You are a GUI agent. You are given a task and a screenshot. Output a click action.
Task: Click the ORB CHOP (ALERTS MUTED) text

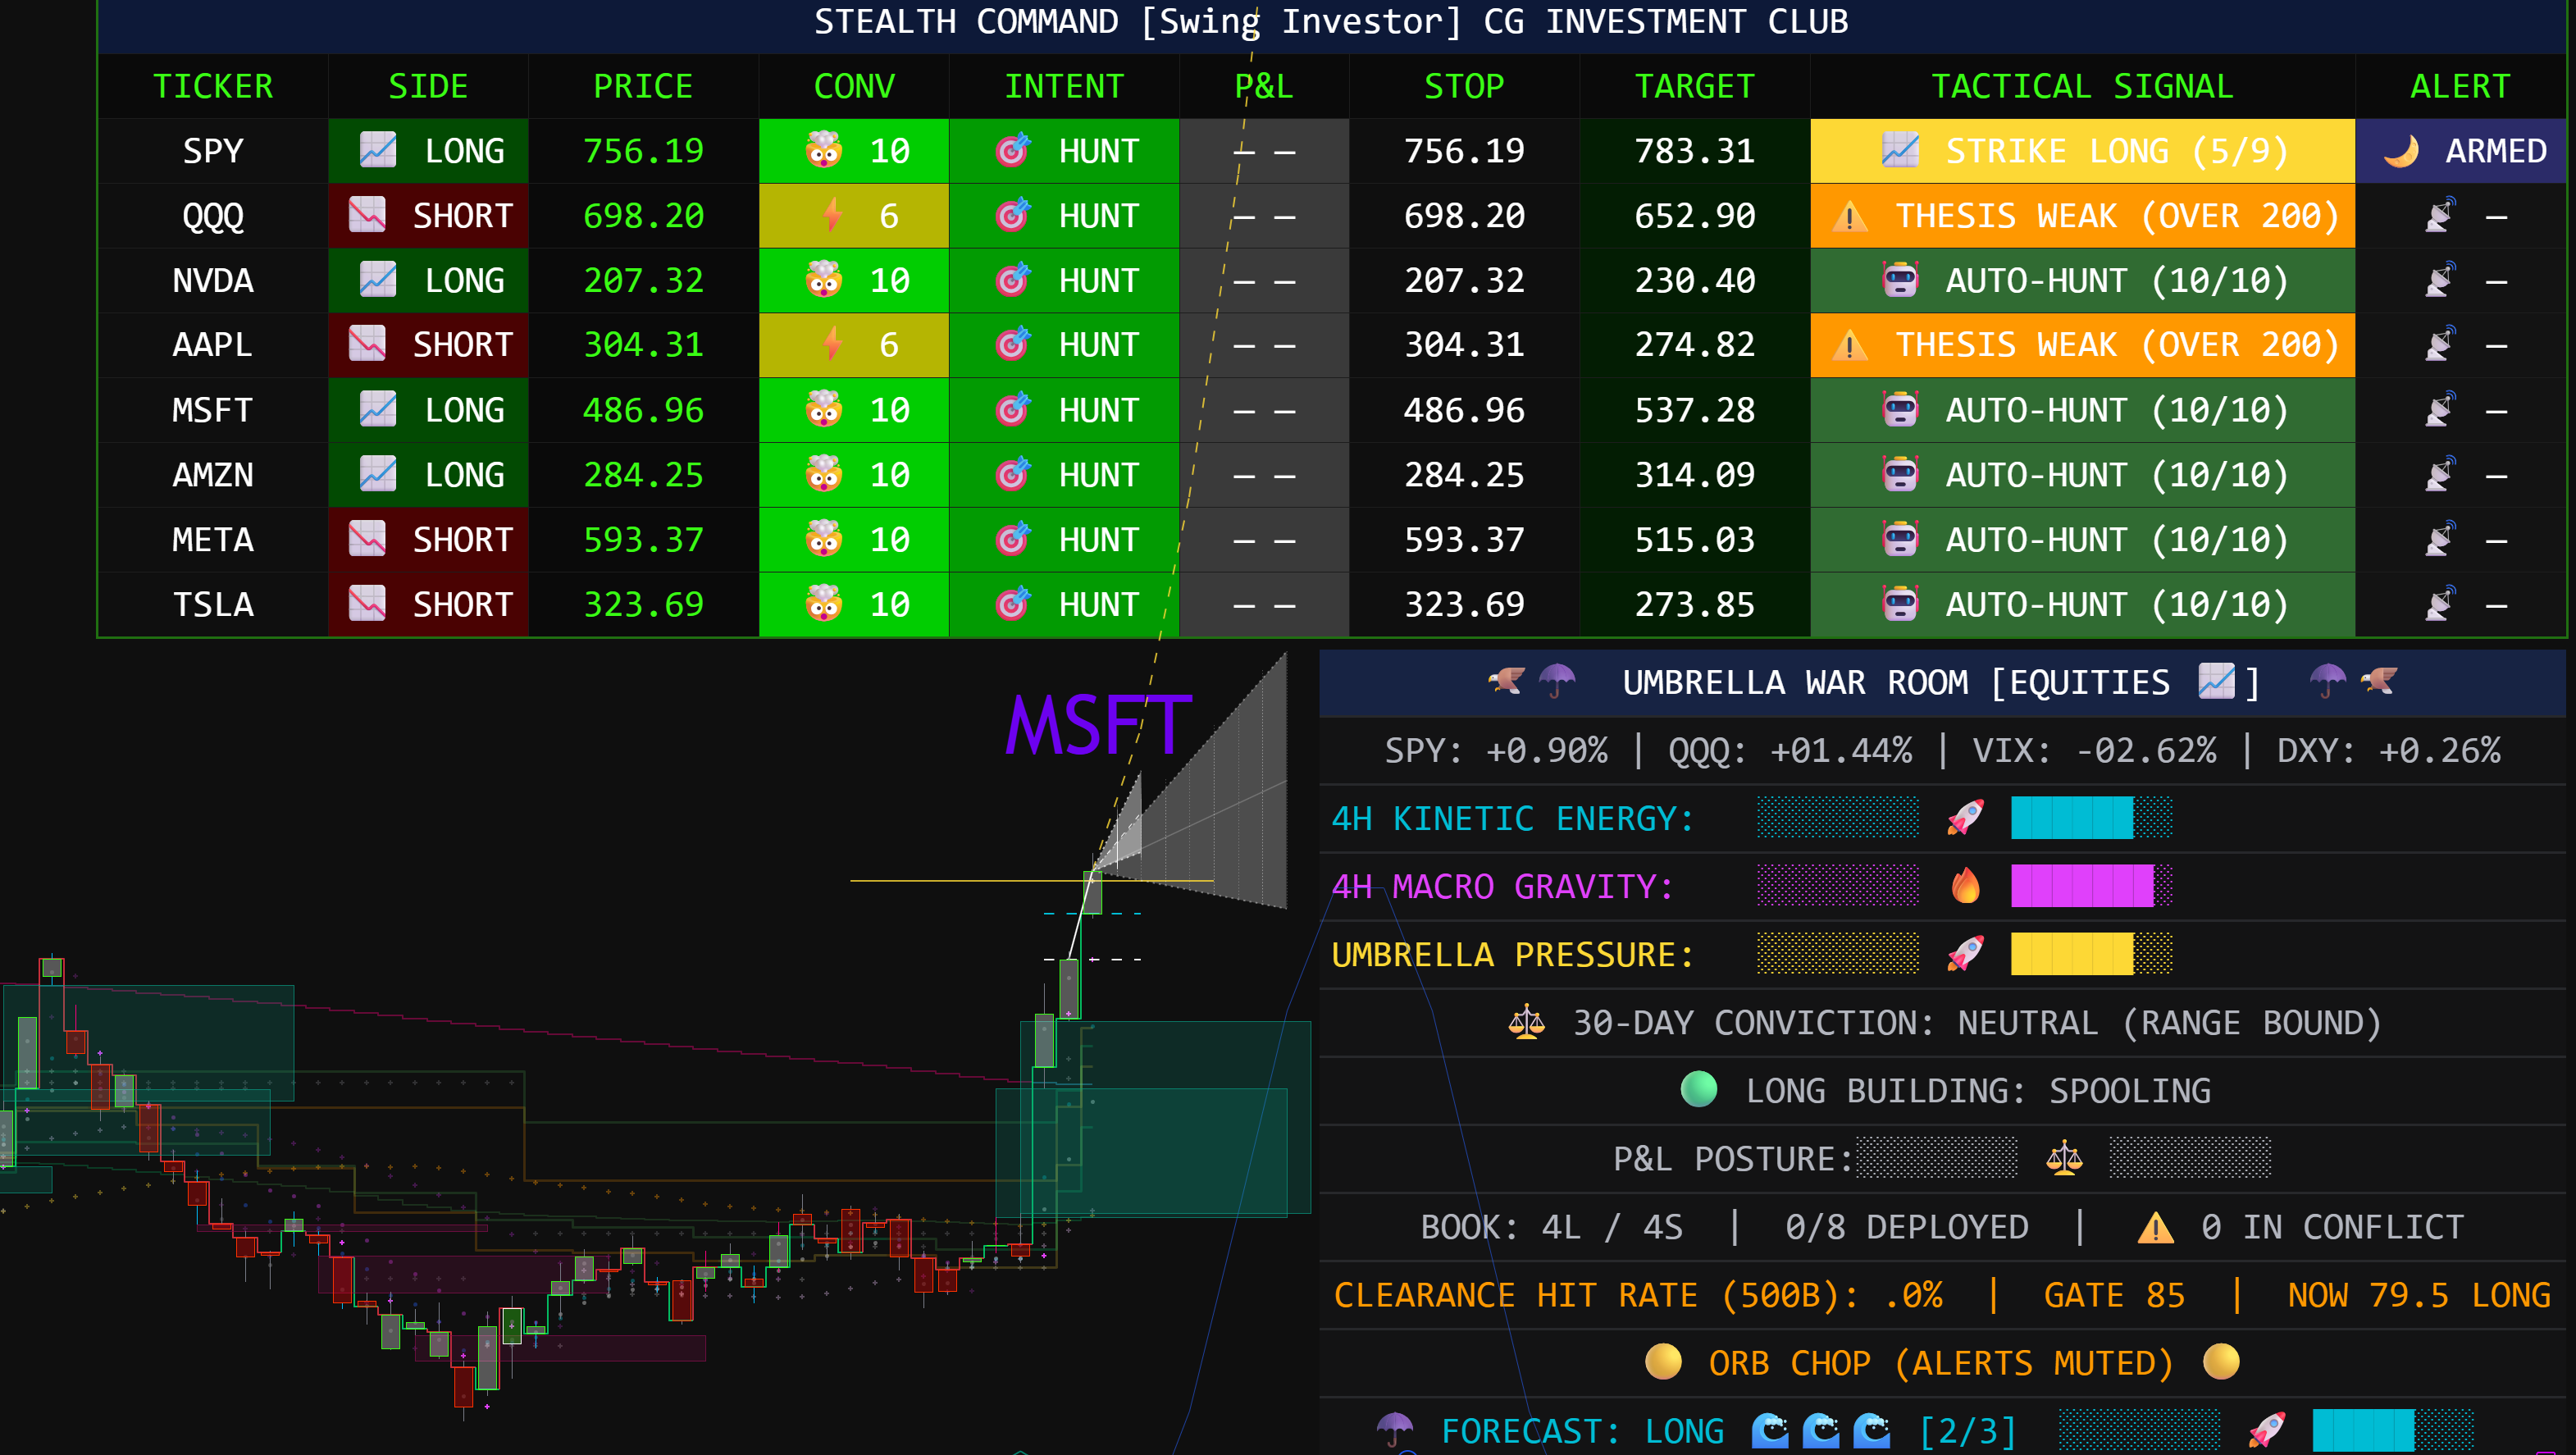[1941, 1363]
